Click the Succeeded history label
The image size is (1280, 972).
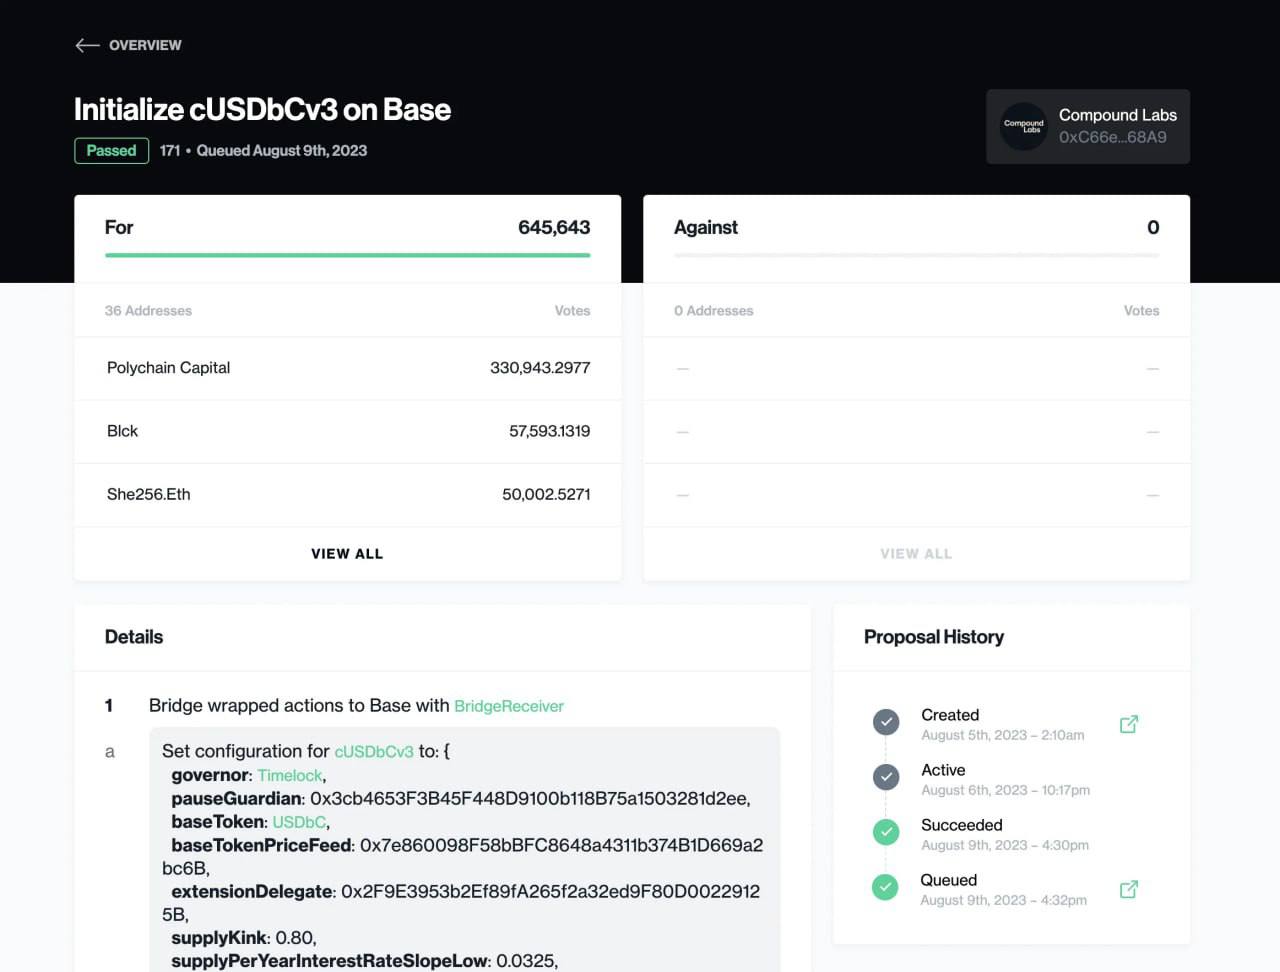point(962,825)
